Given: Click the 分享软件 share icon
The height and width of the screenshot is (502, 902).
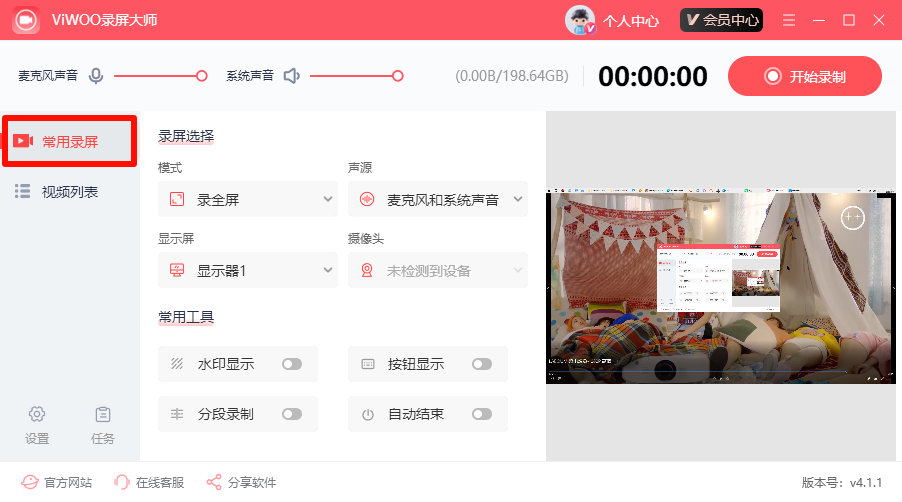Looking at the screenshot, I should tap(214, 482).
